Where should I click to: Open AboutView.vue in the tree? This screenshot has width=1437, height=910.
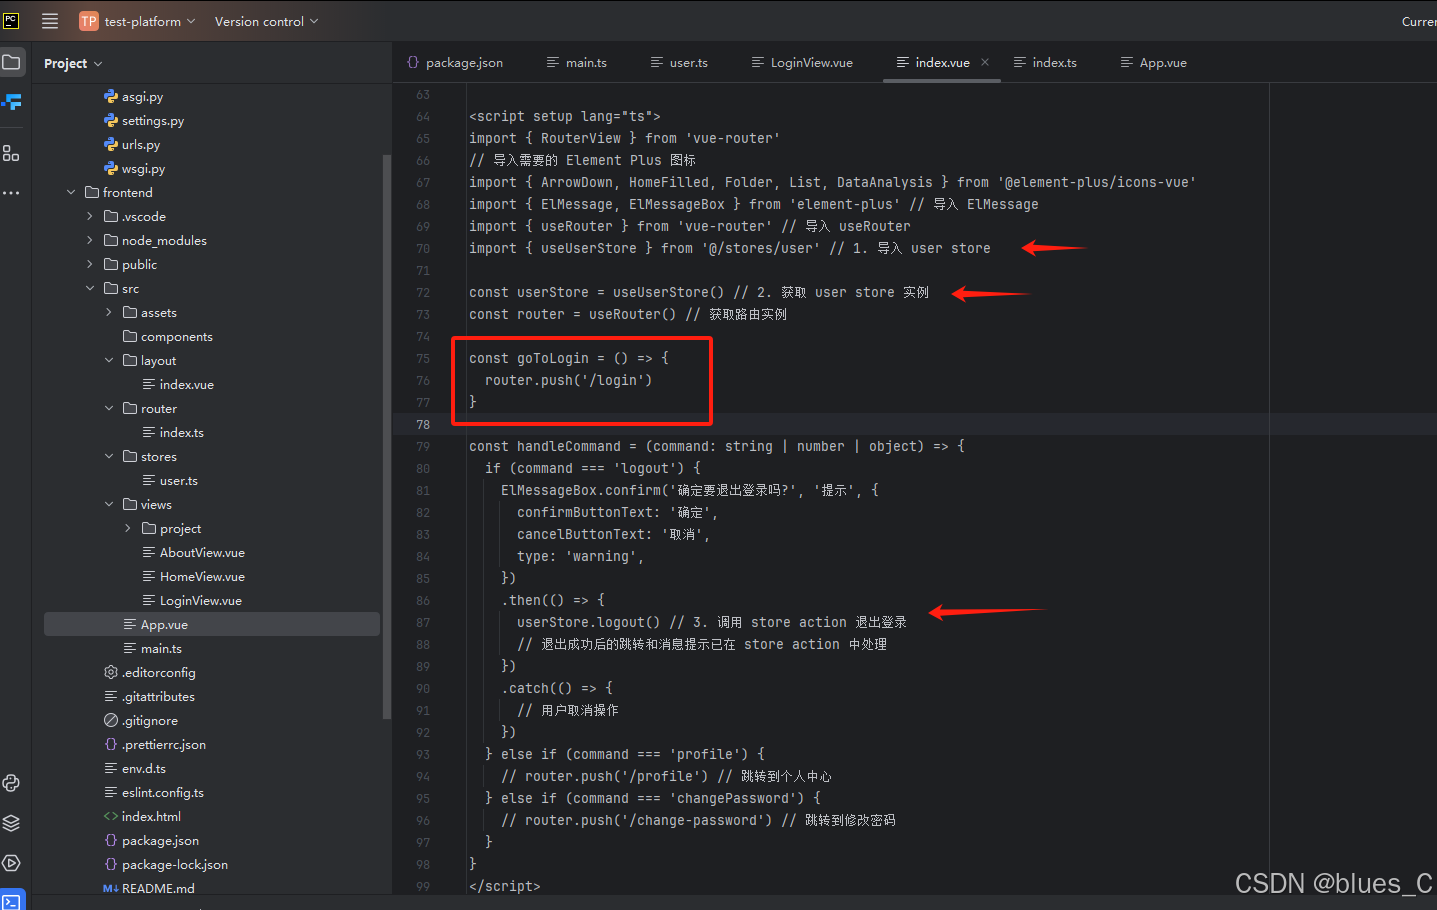193,552
